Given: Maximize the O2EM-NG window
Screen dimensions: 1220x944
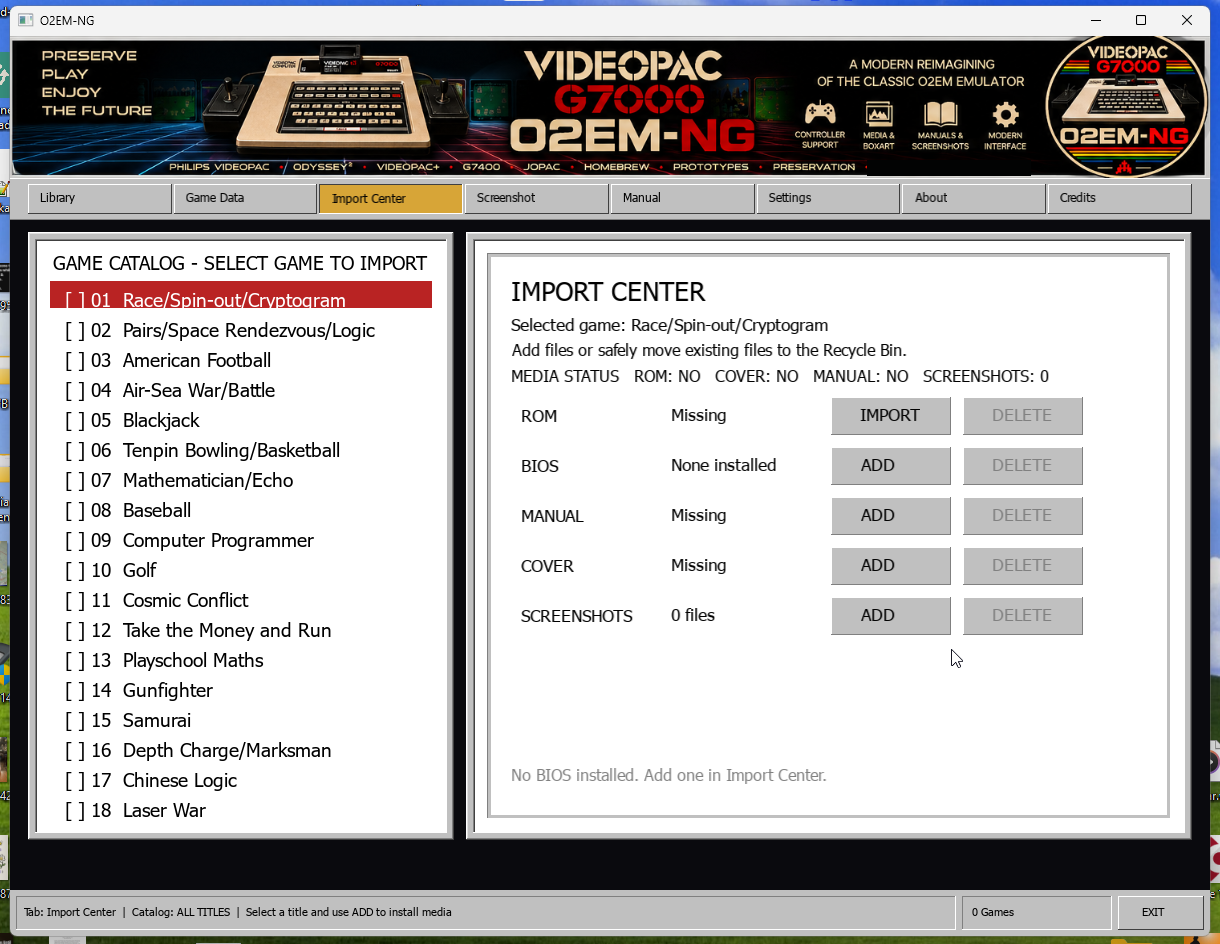Looking at the screenshot, I should tap(1141, 20).
